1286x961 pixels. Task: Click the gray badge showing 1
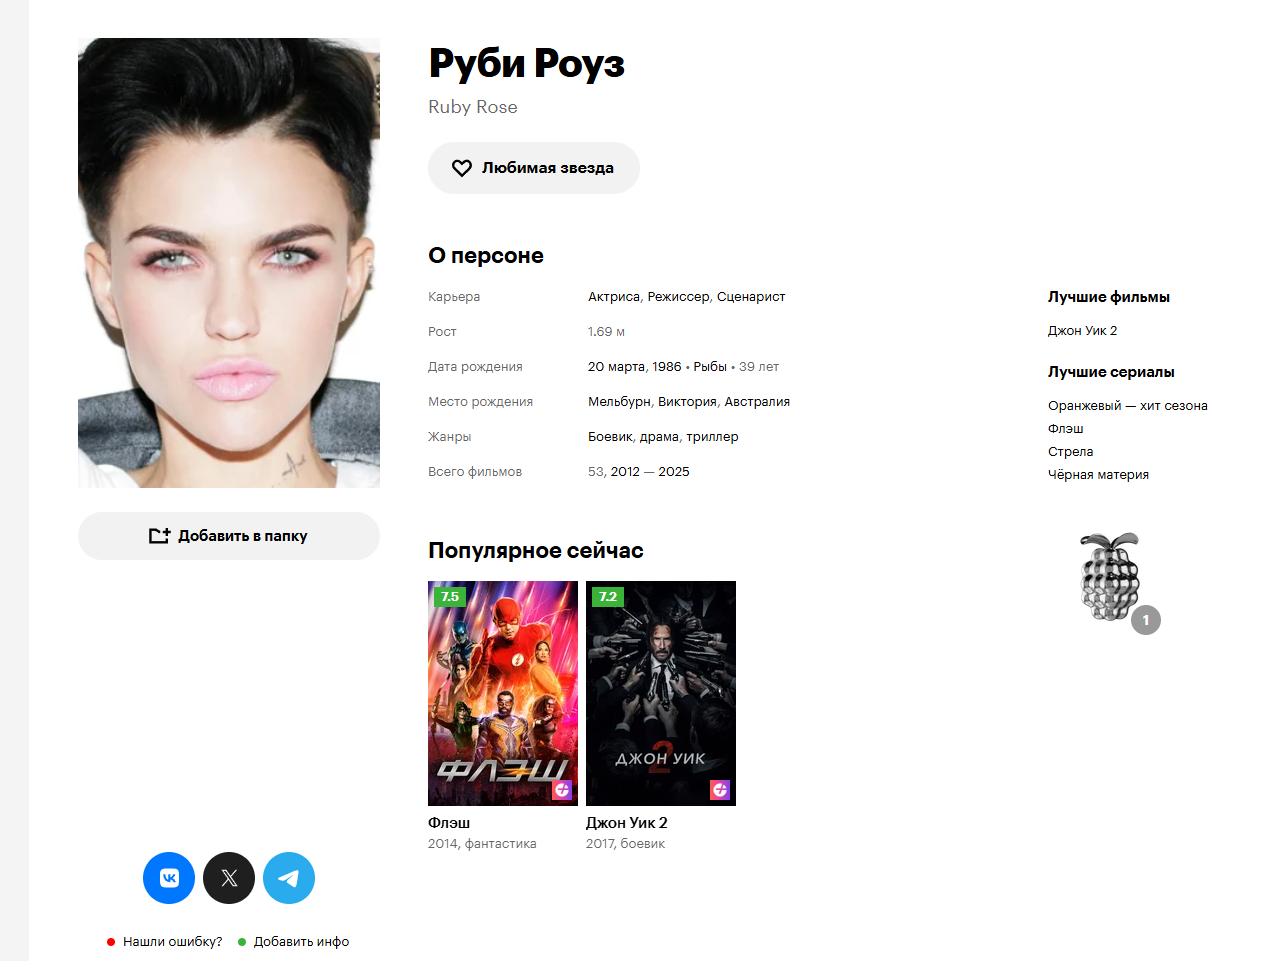1146,620
